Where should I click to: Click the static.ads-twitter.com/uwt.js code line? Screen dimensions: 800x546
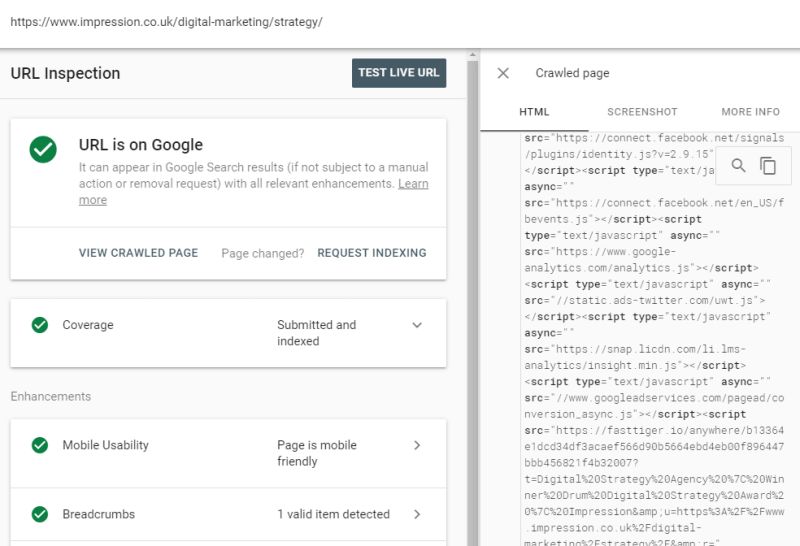644,301
